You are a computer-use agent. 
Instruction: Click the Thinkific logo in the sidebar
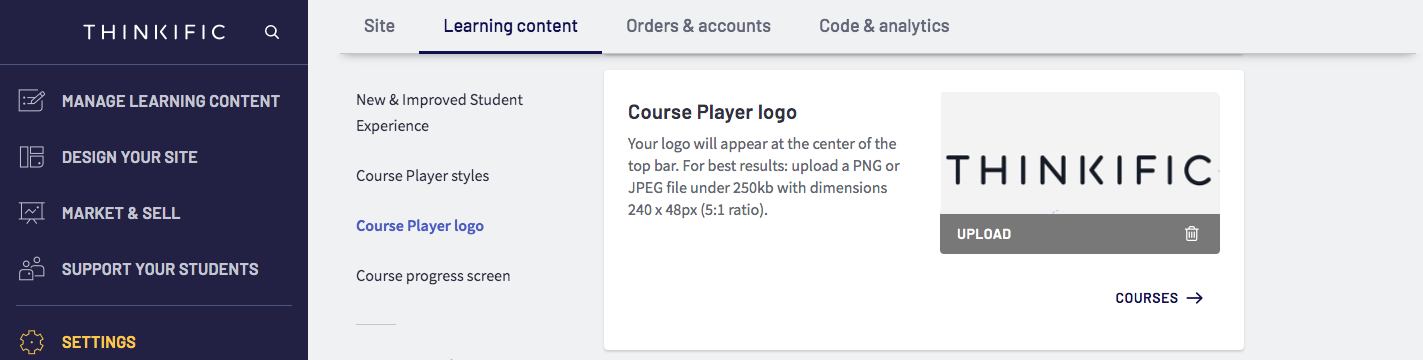point(155,32)
